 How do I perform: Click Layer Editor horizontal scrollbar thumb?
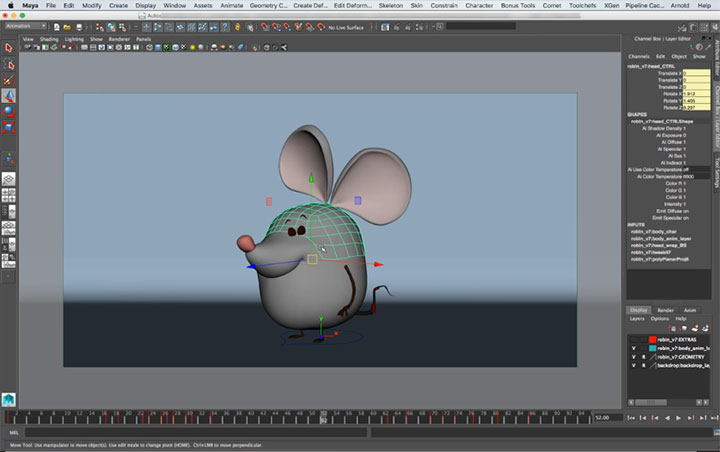651,402
